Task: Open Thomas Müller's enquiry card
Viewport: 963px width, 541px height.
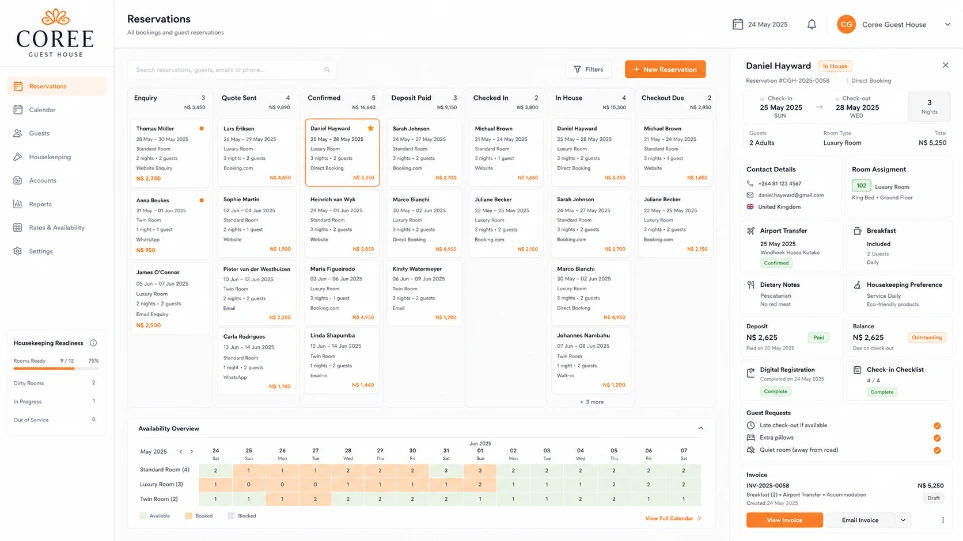Action: [x=170, y=154]
